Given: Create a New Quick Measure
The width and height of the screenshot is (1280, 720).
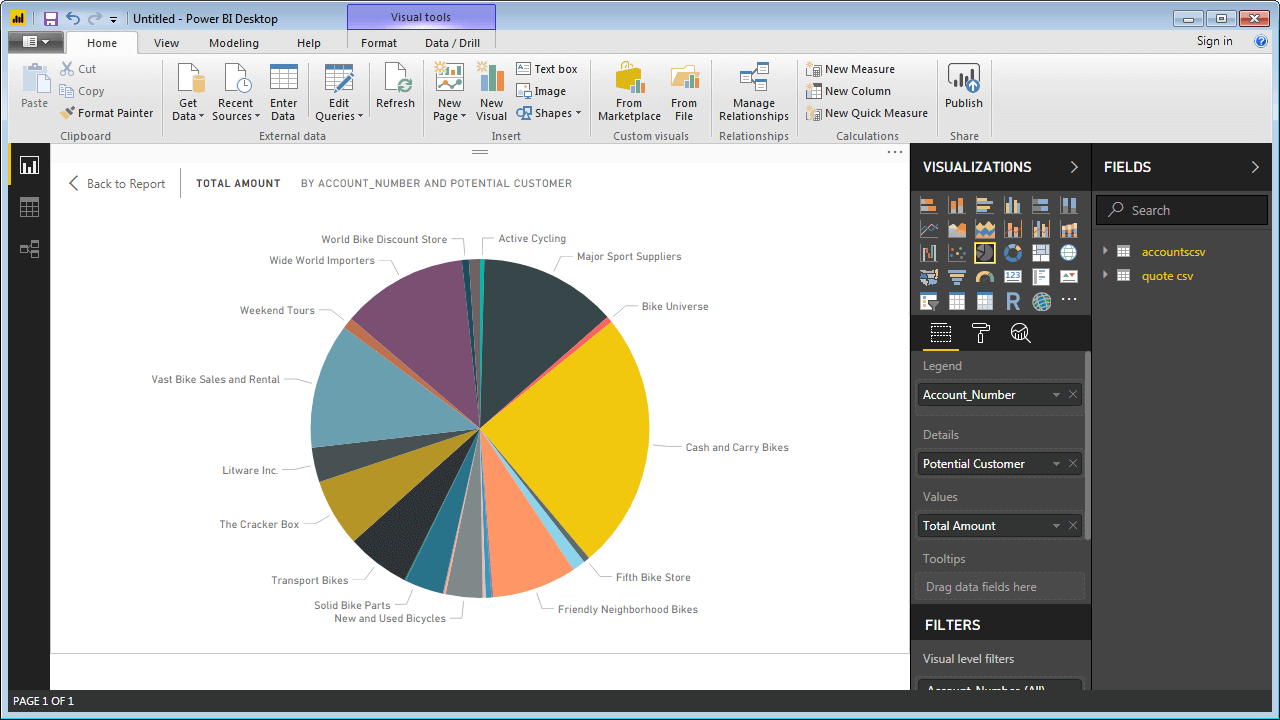Looking at the screenshot, I should [867, 113].
